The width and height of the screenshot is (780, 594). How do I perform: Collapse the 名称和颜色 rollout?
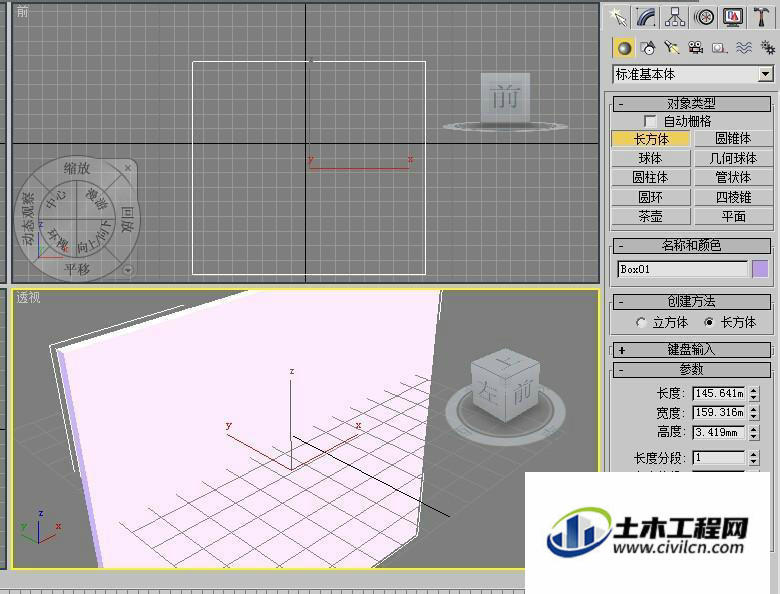[x=692, y=245]
